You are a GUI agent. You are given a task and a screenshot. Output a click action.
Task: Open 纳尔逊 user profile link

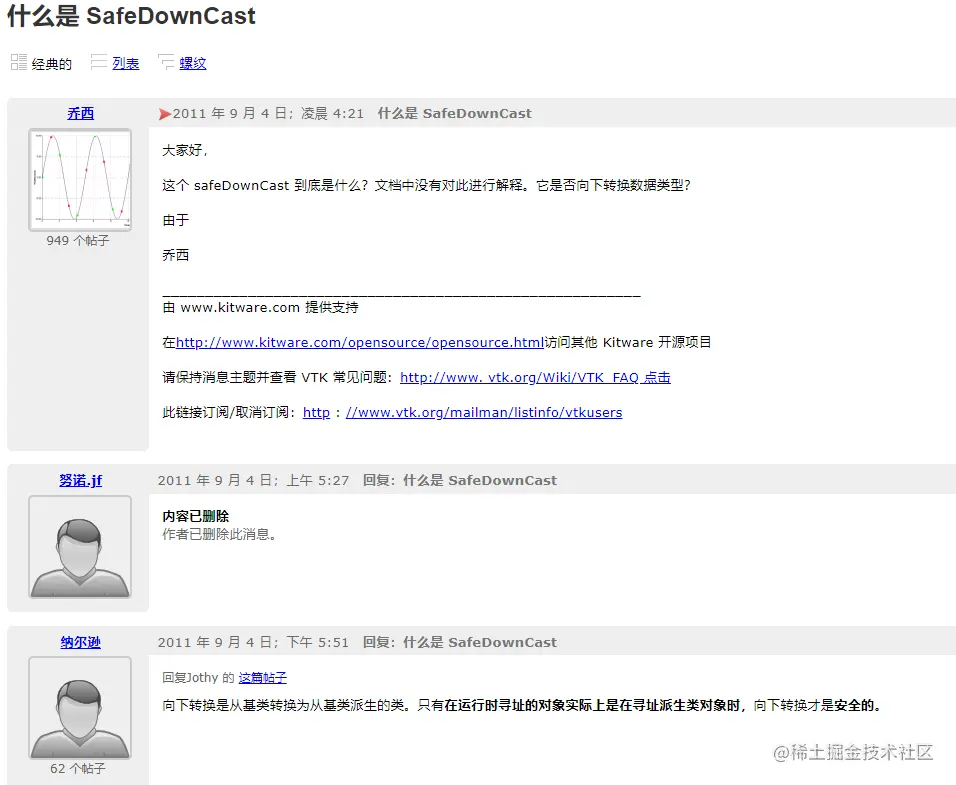point(80,642)
